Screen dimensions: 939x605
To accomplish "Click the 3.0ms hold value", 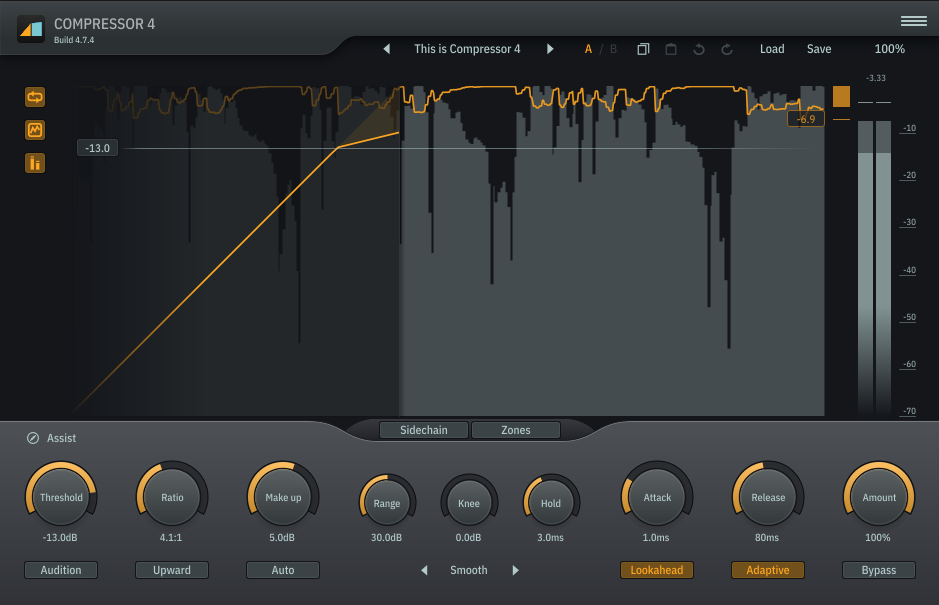I will (550, 537).
